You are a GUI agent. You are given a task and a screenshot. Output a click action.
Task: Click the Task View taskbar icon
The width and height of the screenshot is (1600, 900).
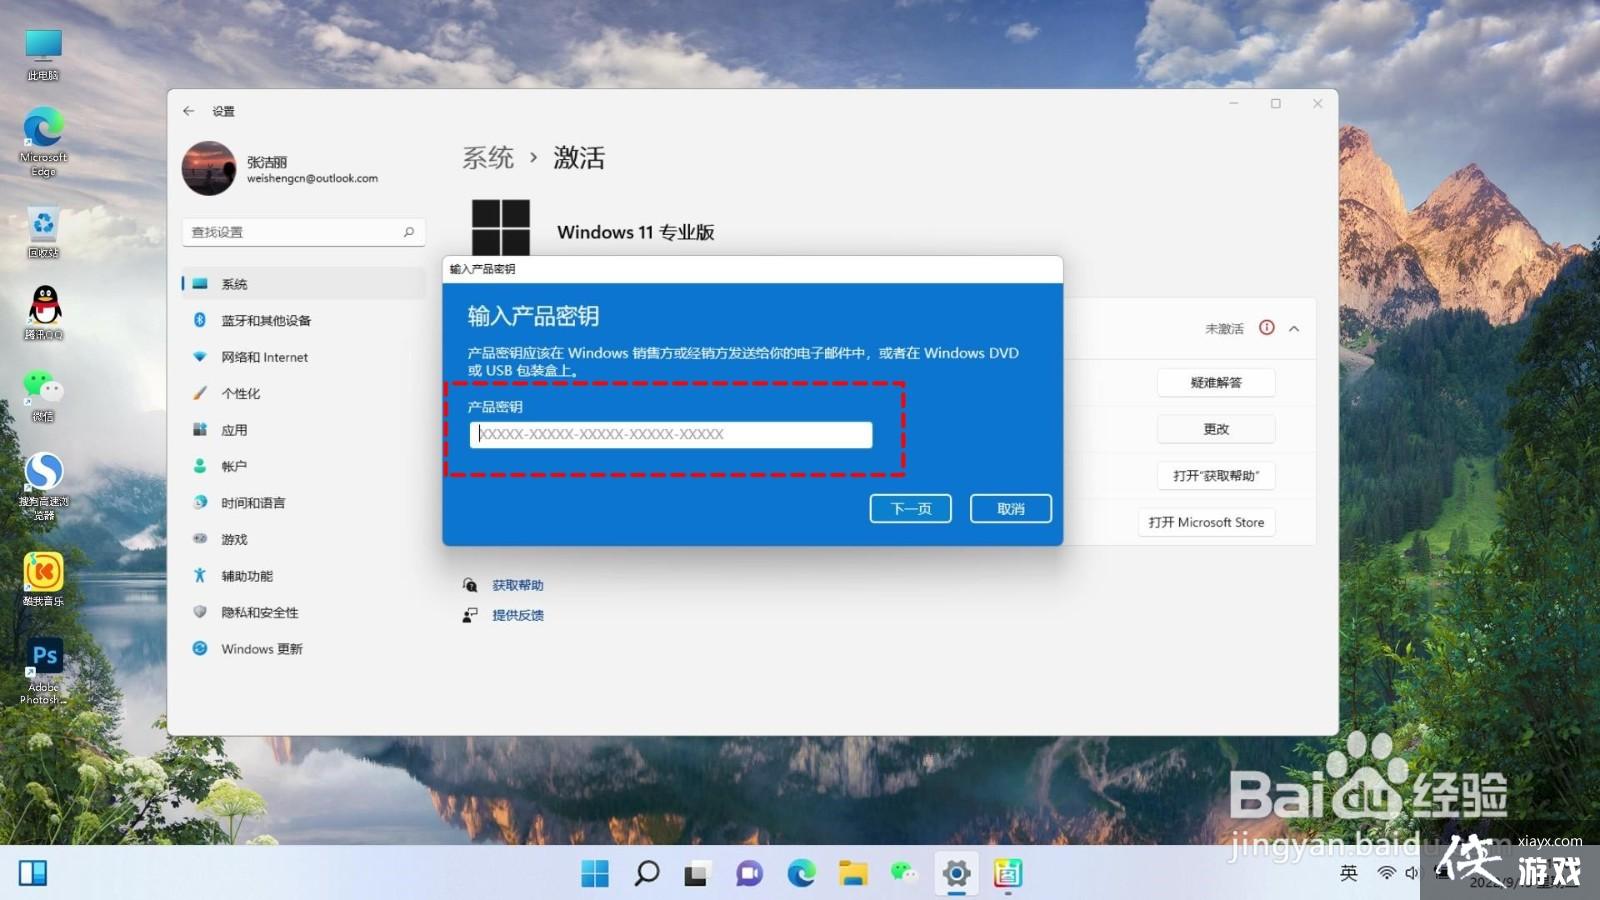(697, 873)
